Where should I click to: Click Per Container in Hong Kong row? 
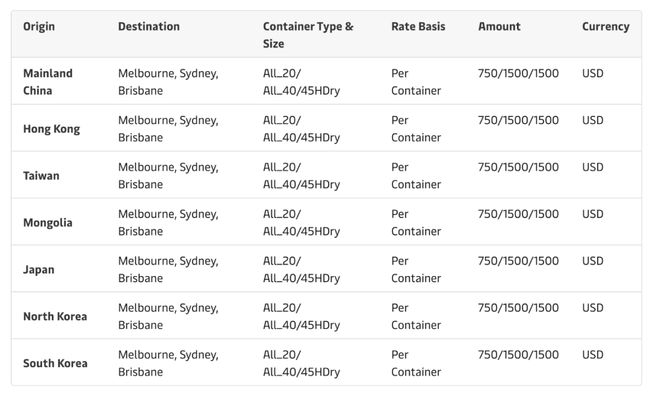pyautogui.click(x=416, y=129)
